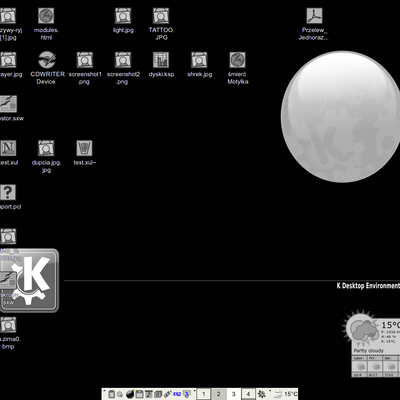Switch to virtual desktop 2
400x400 pixels.
click(x=218, y=394)
